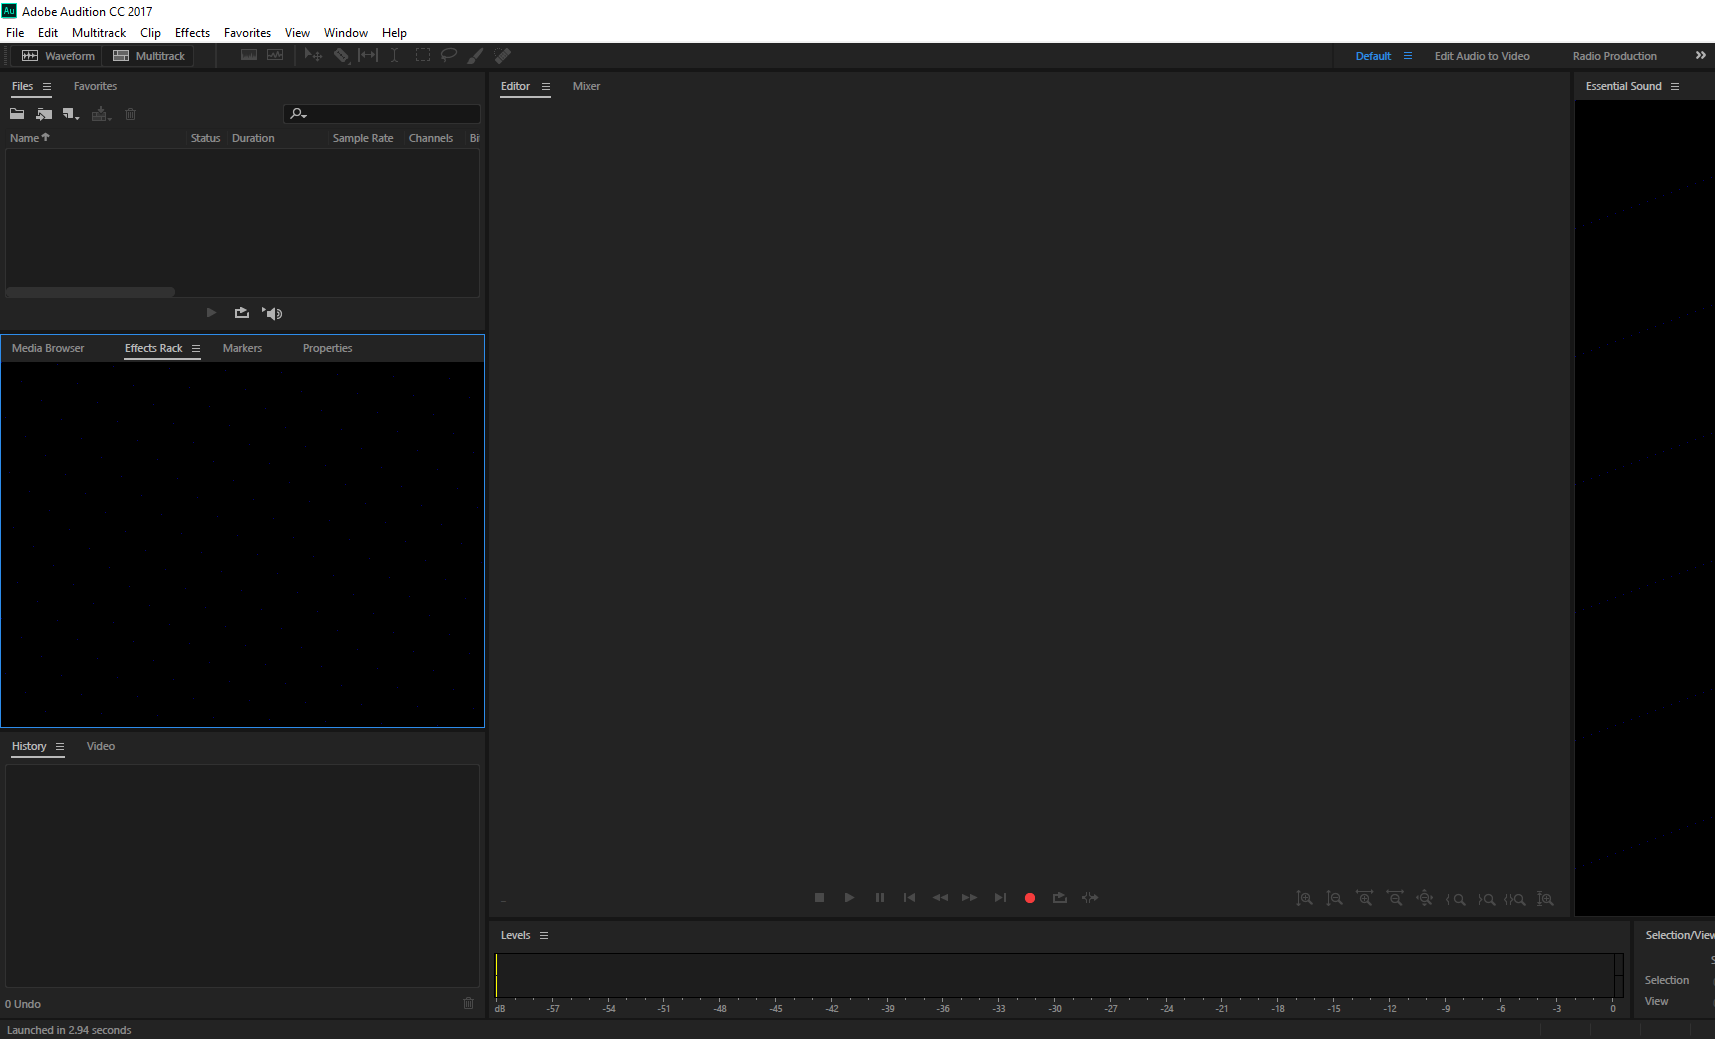Select the Move tool in the toolbar
Viewport: 1715px width, 1039px height.
click(x=313, y=55)
